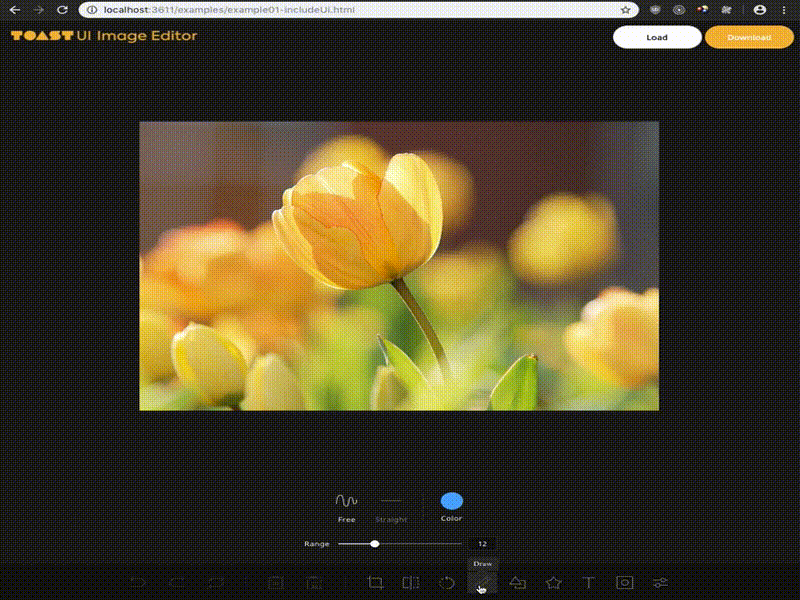Screen dimensions: 800x600
Task: Select the Crop tool
Action: click(x=377, y=582)
